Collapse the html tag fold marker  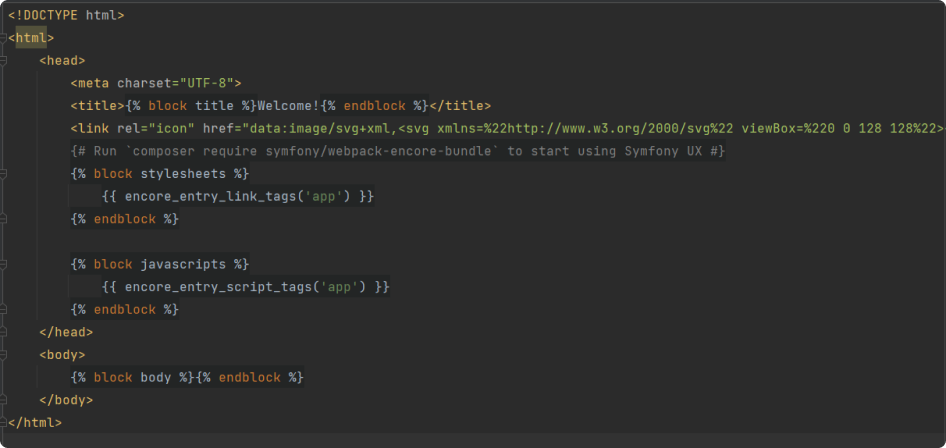[5, 38]
